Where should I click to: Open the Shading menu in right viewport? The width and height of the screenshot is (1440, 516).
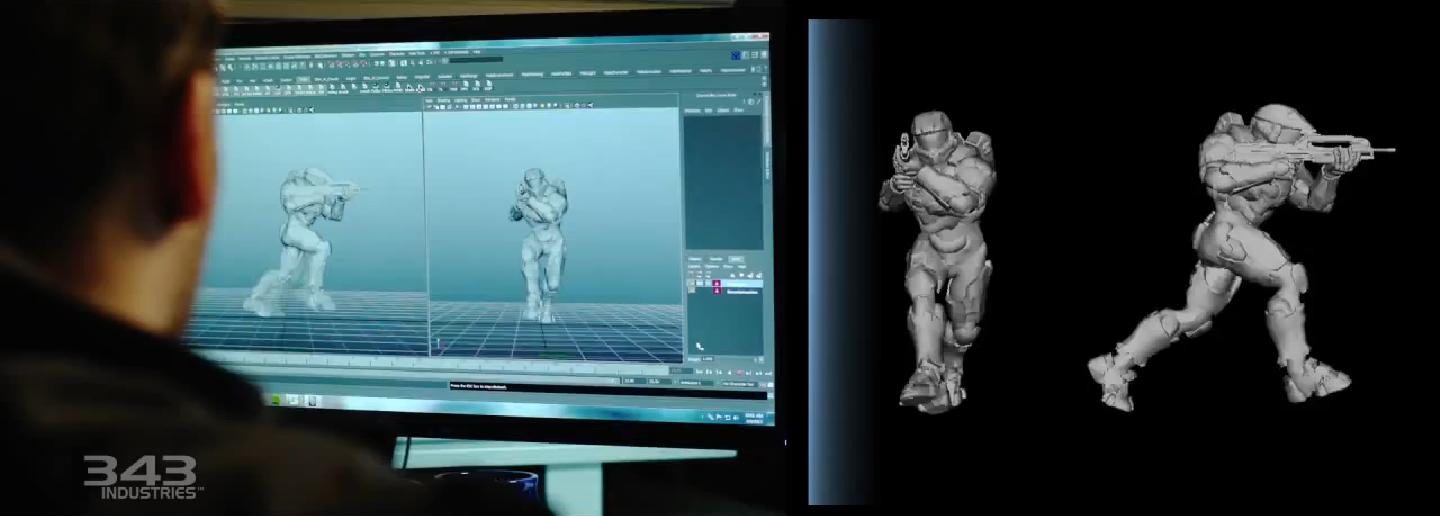[x=444, y=100]
